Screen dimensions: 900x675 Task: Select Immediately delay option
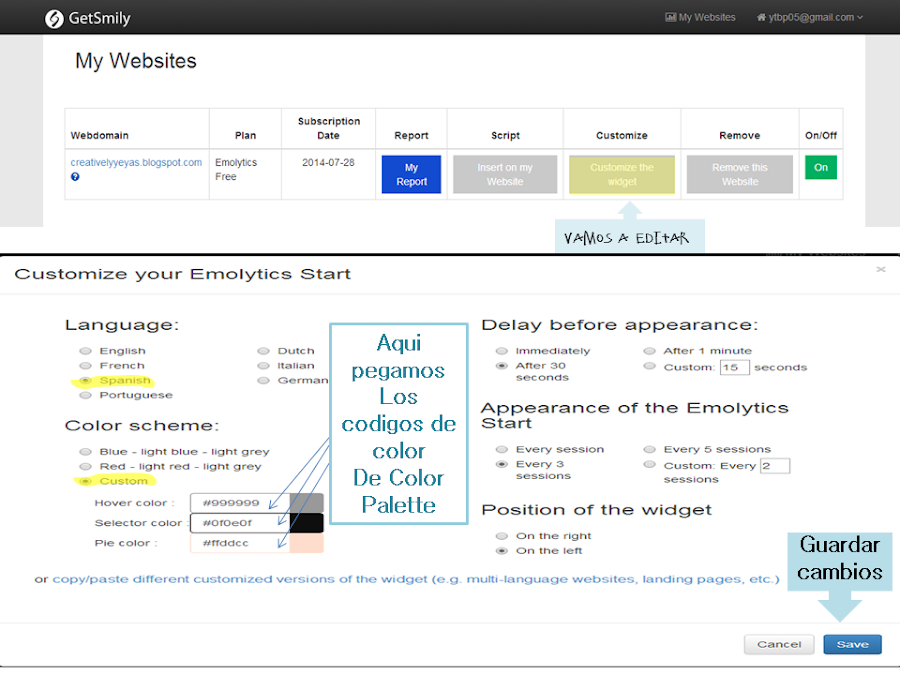pyautogui.click(x=502, y=351)
